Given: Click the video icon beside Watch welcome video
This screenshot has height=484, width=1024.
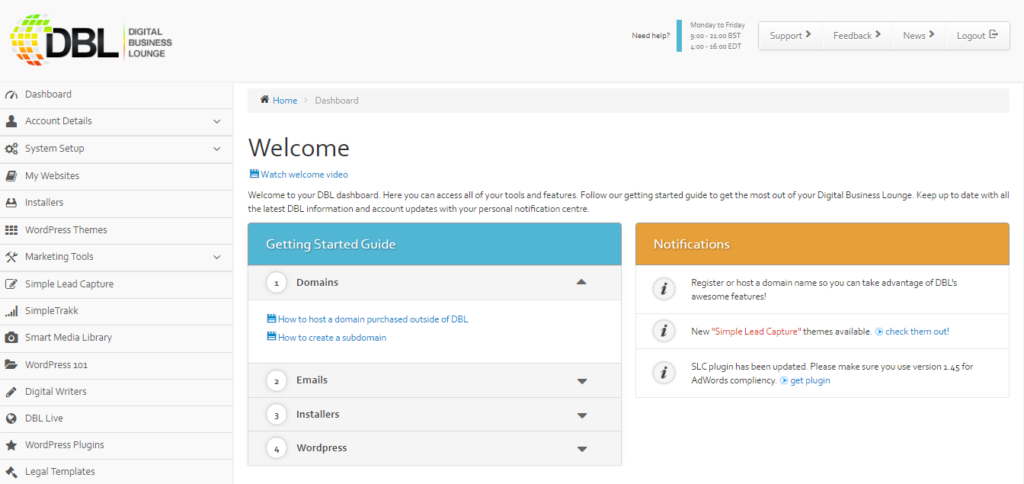Looking at the screenshot, I should [254, 174].
